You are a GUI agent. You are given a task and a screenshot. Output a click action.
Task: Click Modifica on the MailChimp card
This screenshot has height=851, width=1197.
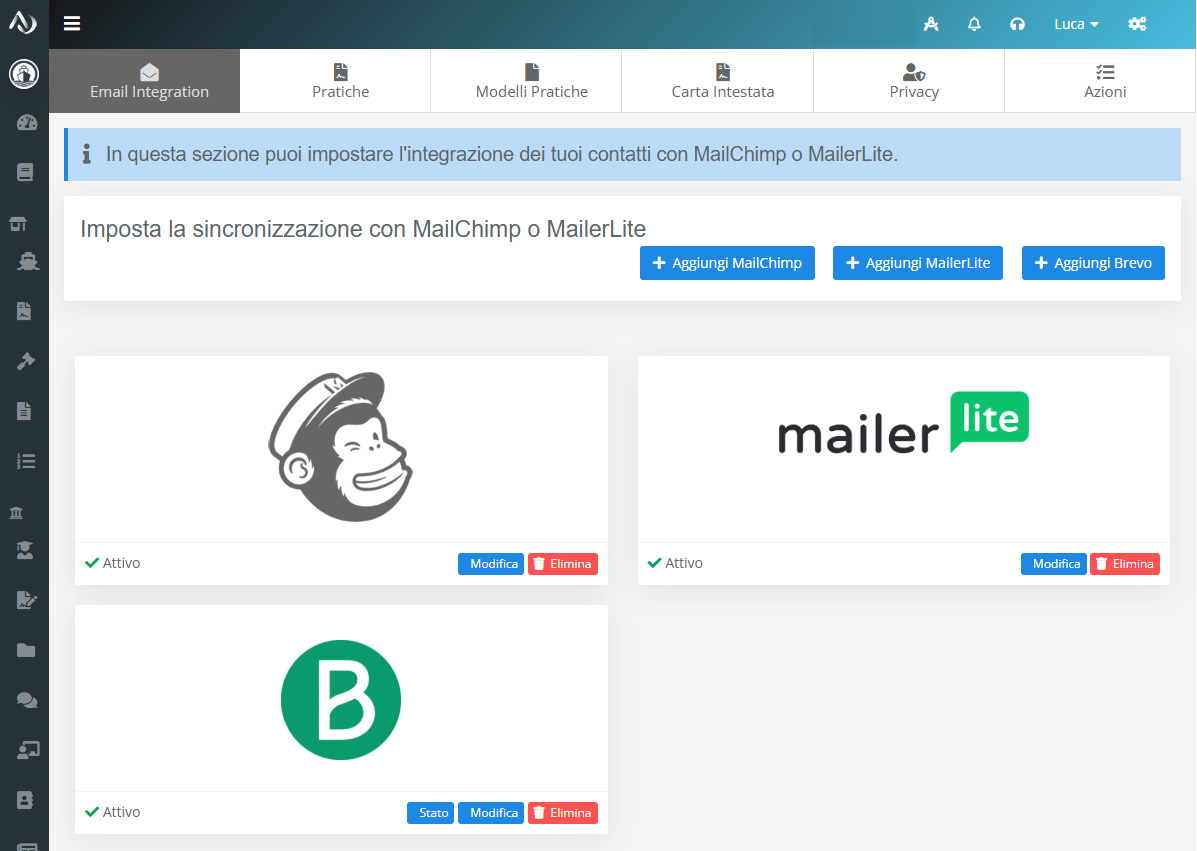(x=491, y=564)
